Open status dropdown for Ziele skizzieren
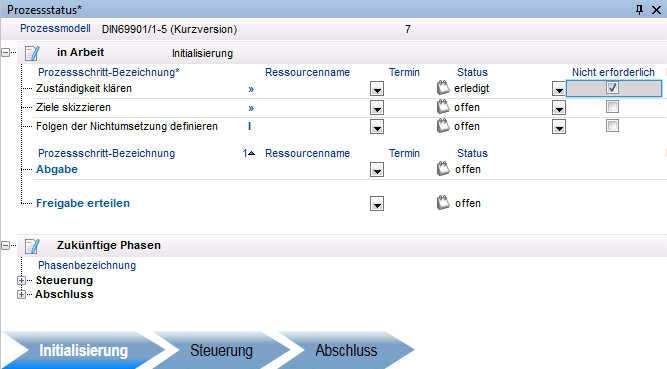Viewport: 667px width, 369px height. tap(559, 108)
